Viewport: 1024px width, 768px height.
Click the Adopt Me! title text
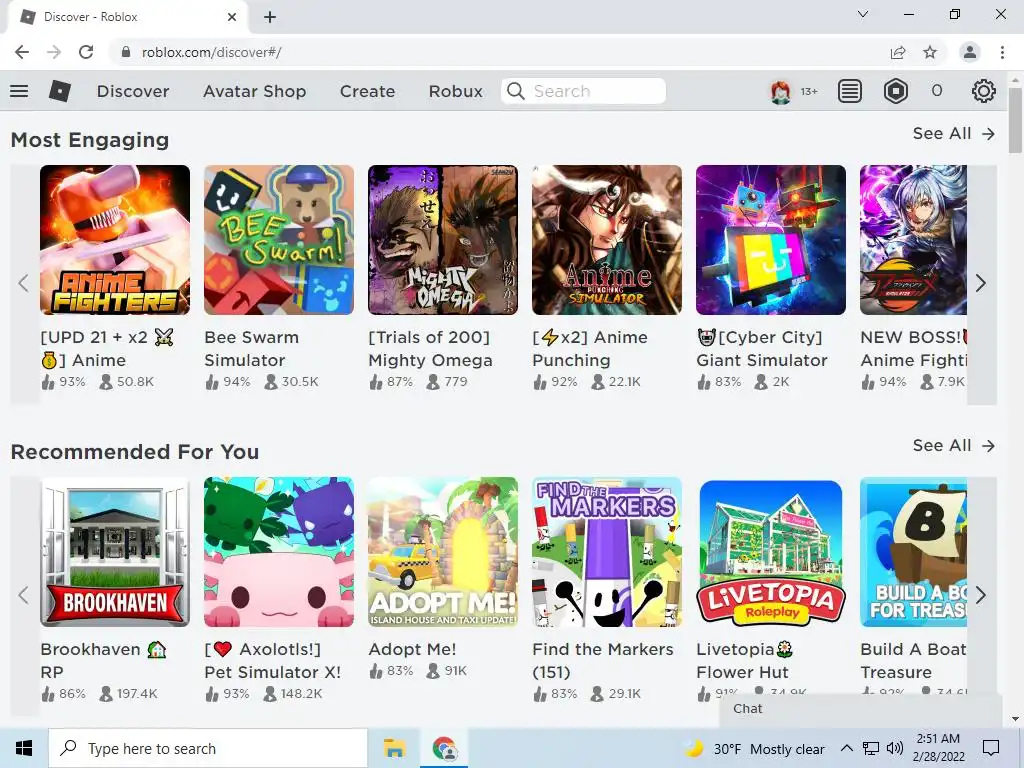click(412, 649)
